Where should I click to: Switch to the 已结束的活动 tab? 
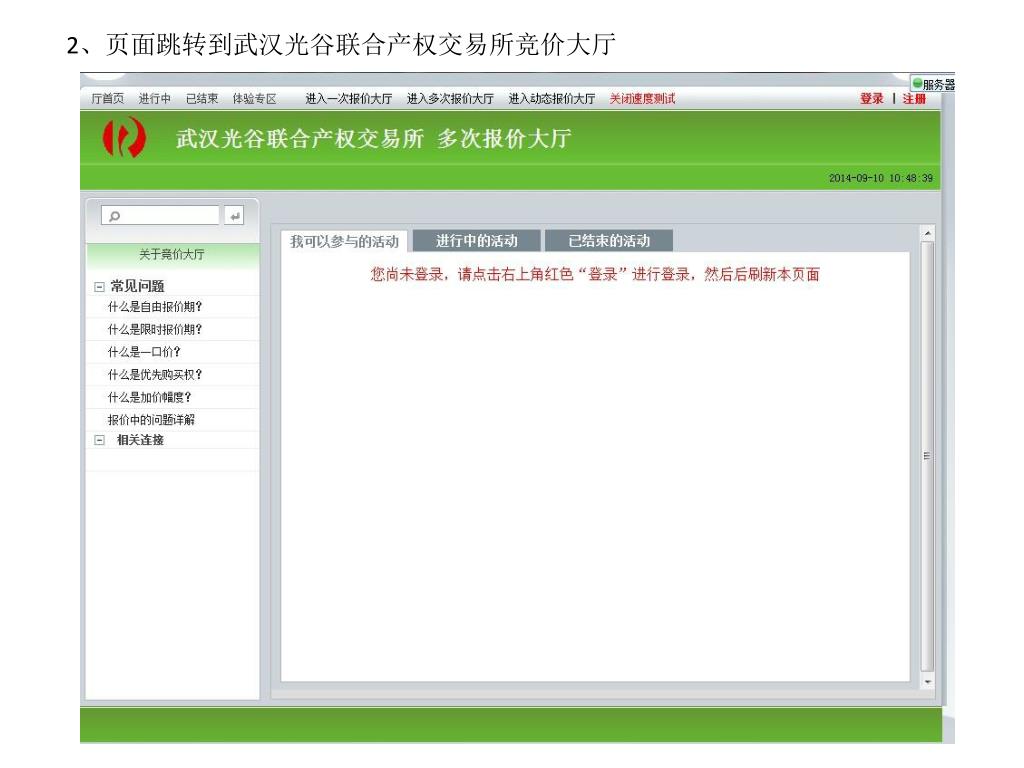pos(609,240)
